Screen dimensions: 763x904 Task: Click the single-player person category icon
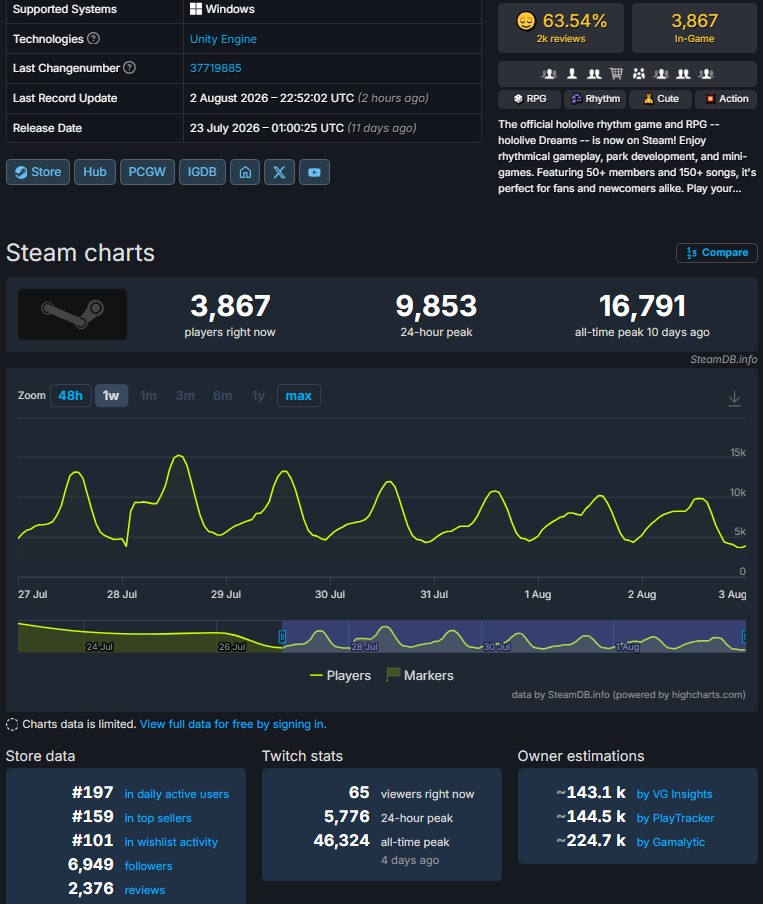(572, 73)
